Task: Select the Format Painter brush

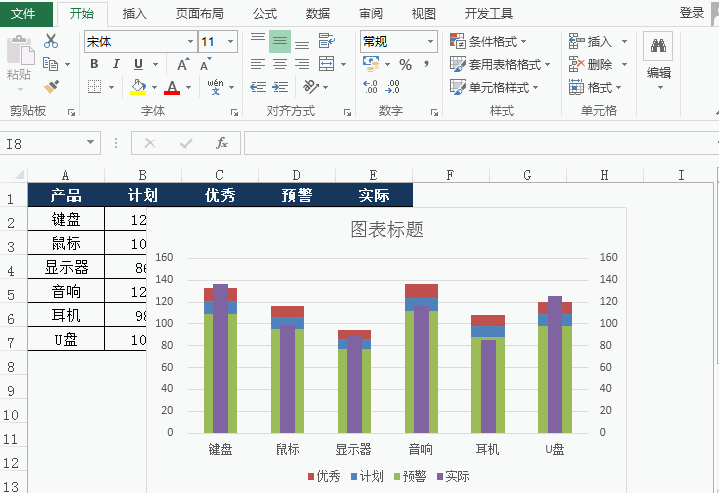Action: (51, 86)
